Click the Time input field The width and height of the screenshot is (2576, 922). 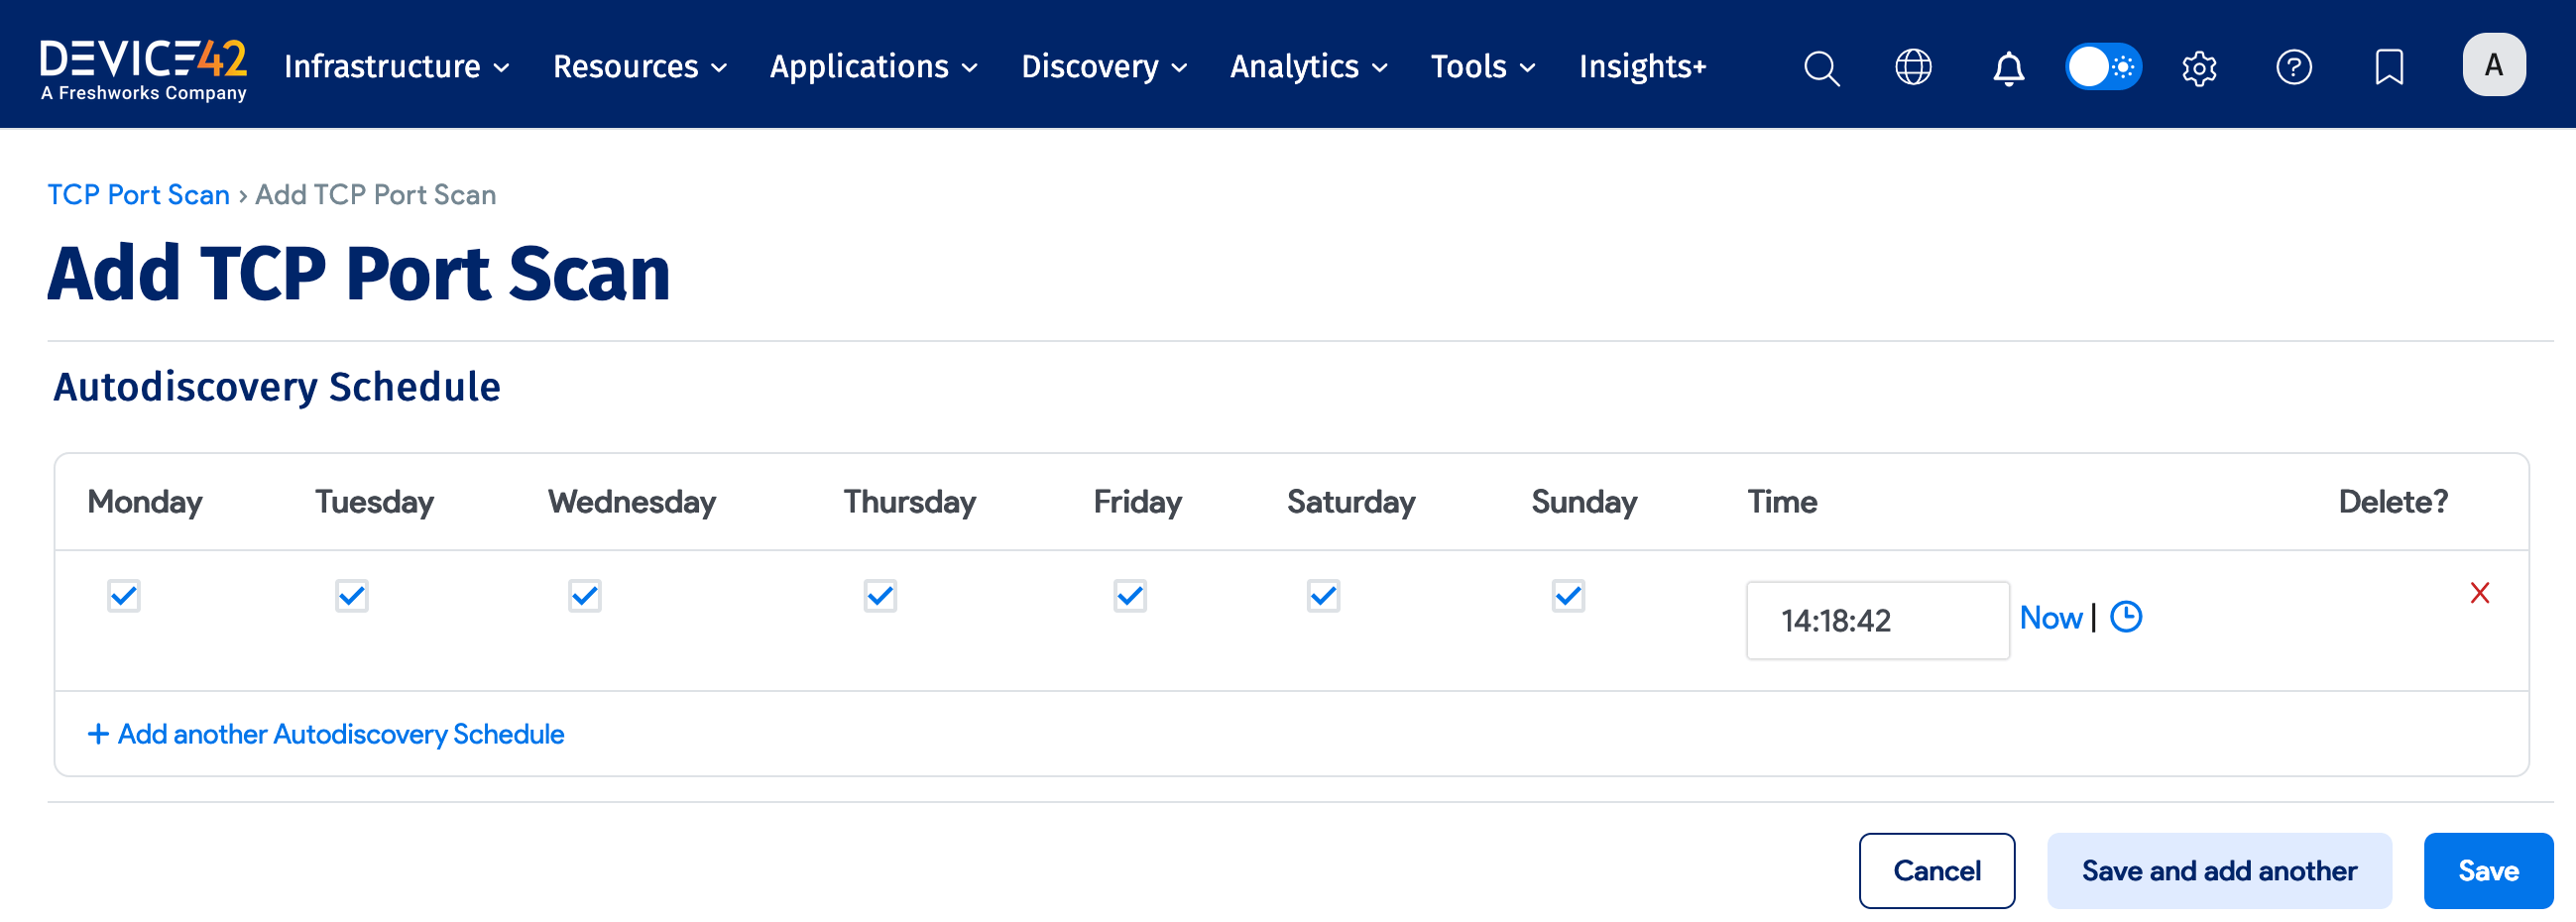click(1876, 620)
